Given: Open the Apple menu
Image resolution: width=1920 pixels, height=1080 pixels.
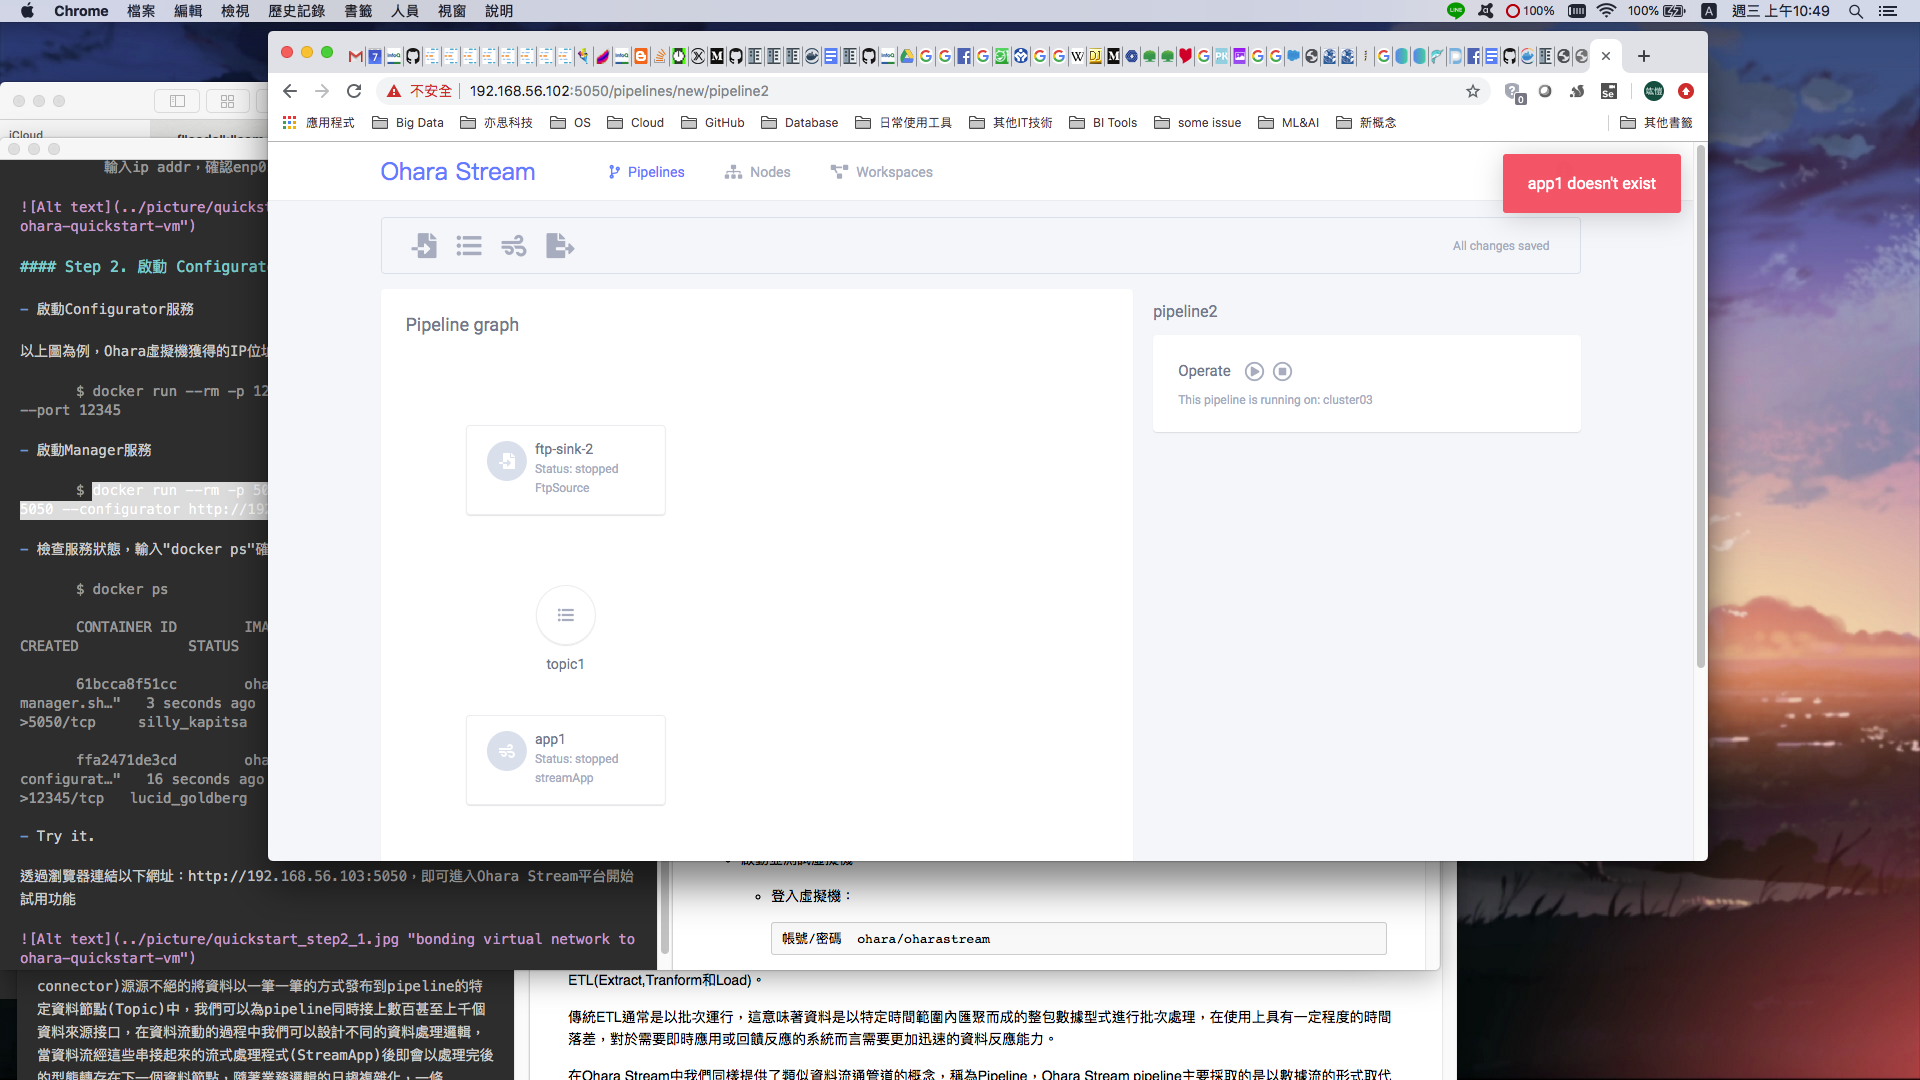Looking at the screenshot, I should point(27,11).
